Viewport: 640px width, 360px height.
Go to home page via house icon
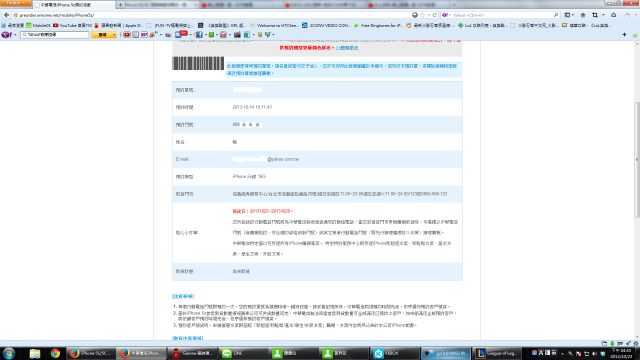coord(583,15)
